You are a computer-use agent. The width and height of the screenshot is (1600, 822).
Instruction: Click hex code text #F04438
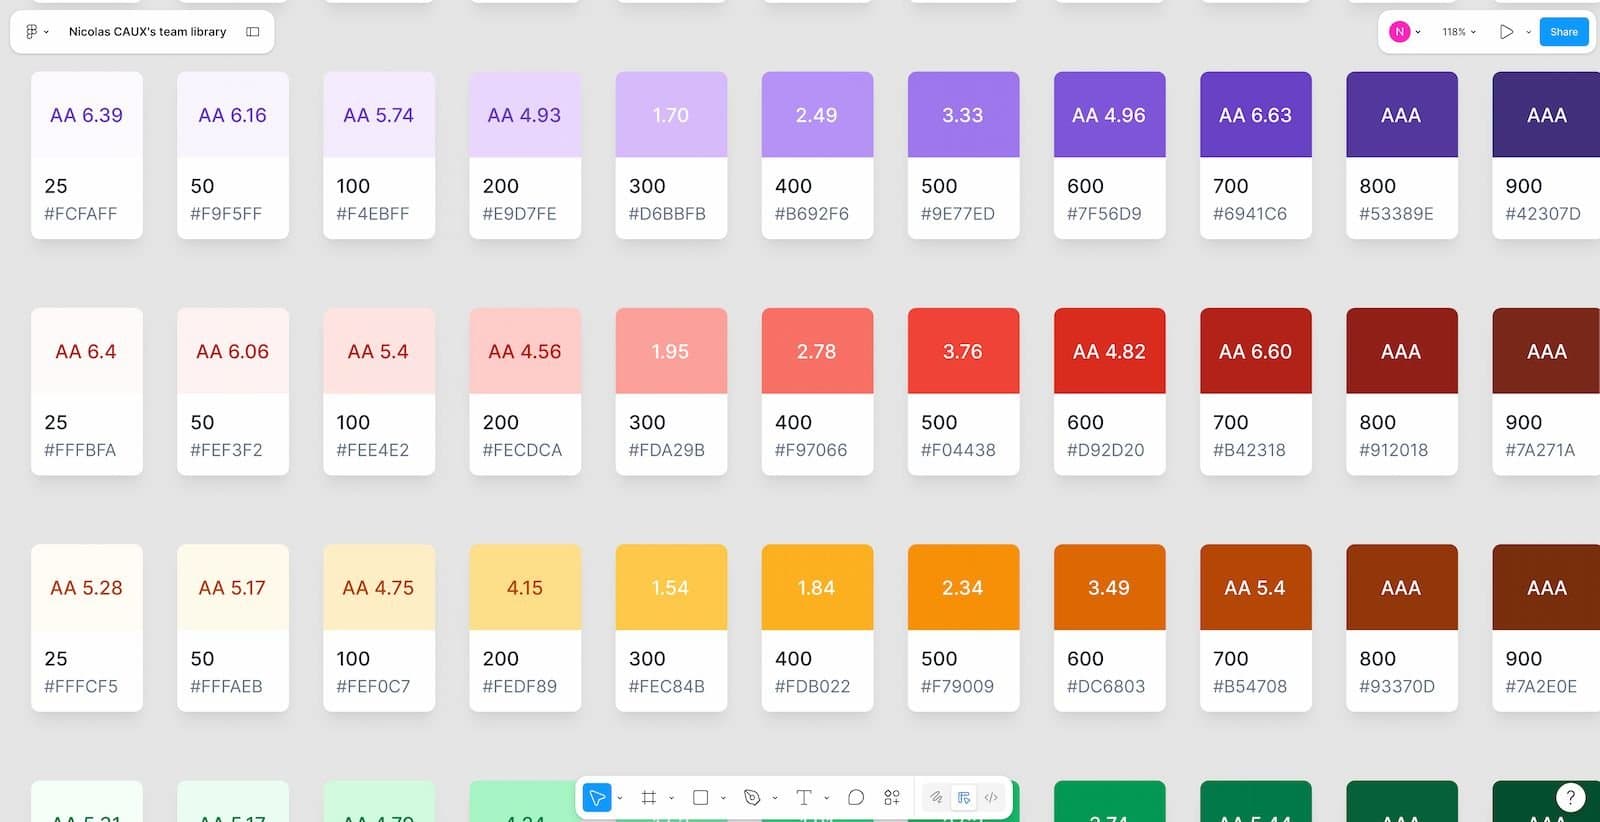coord(959,450)
